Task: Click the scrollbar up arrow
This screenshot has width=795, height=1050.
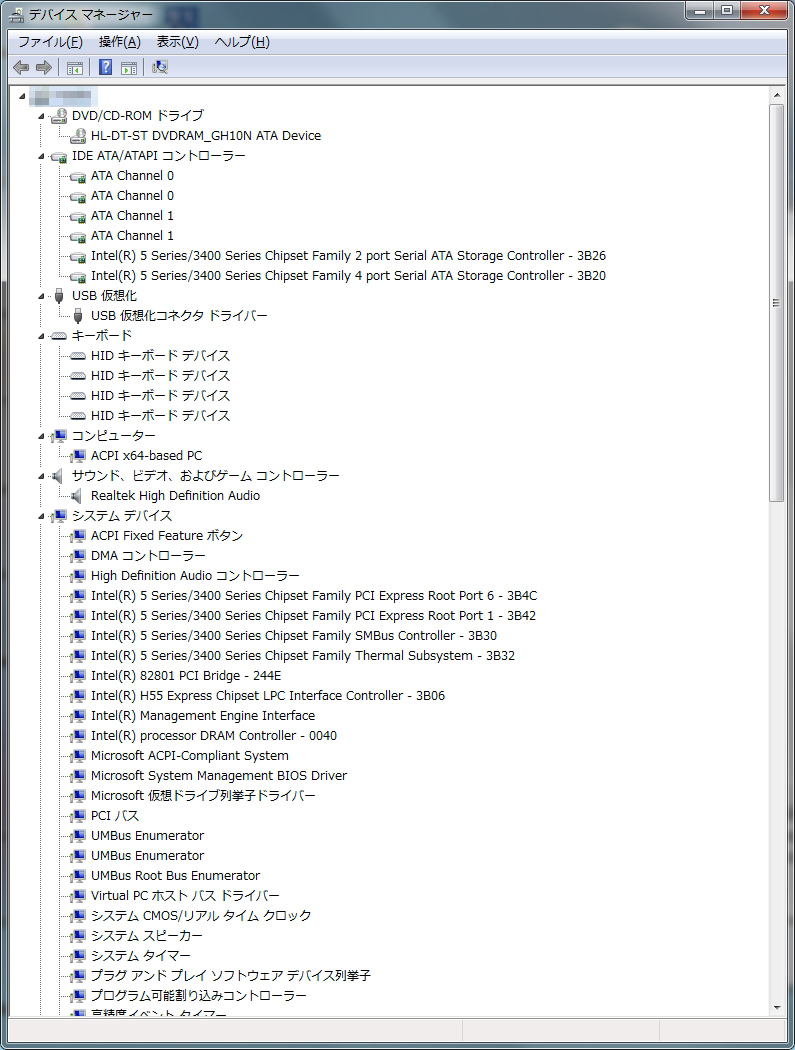Action: pyautogui.click(x=777, y=96)
